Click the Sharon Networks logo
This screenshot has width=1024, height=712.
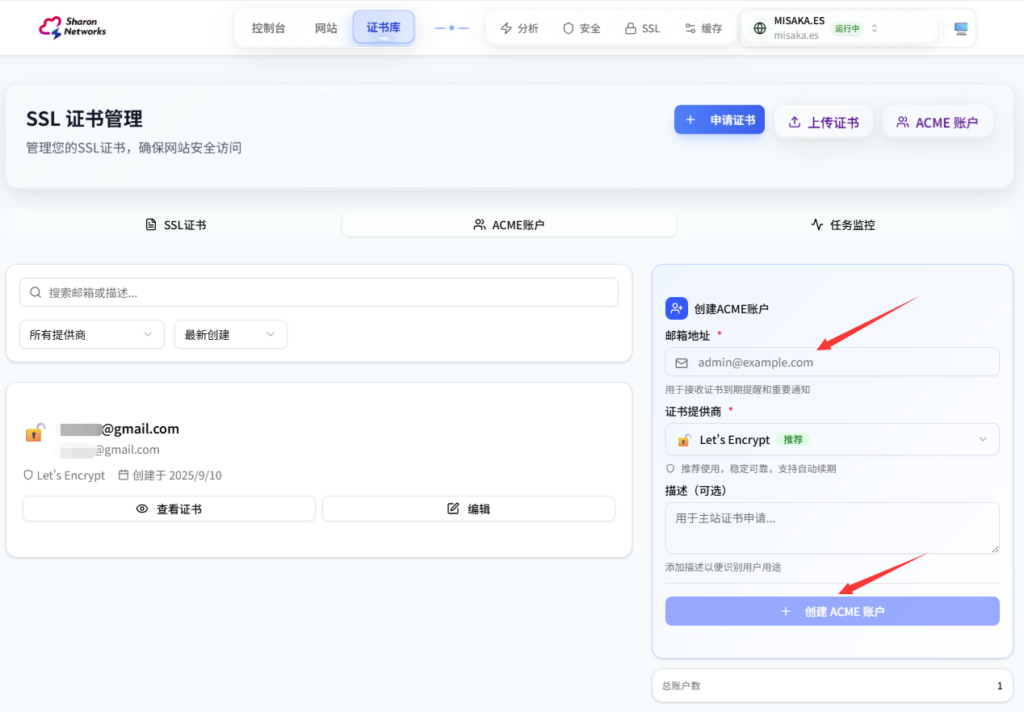tap(72, 27)
